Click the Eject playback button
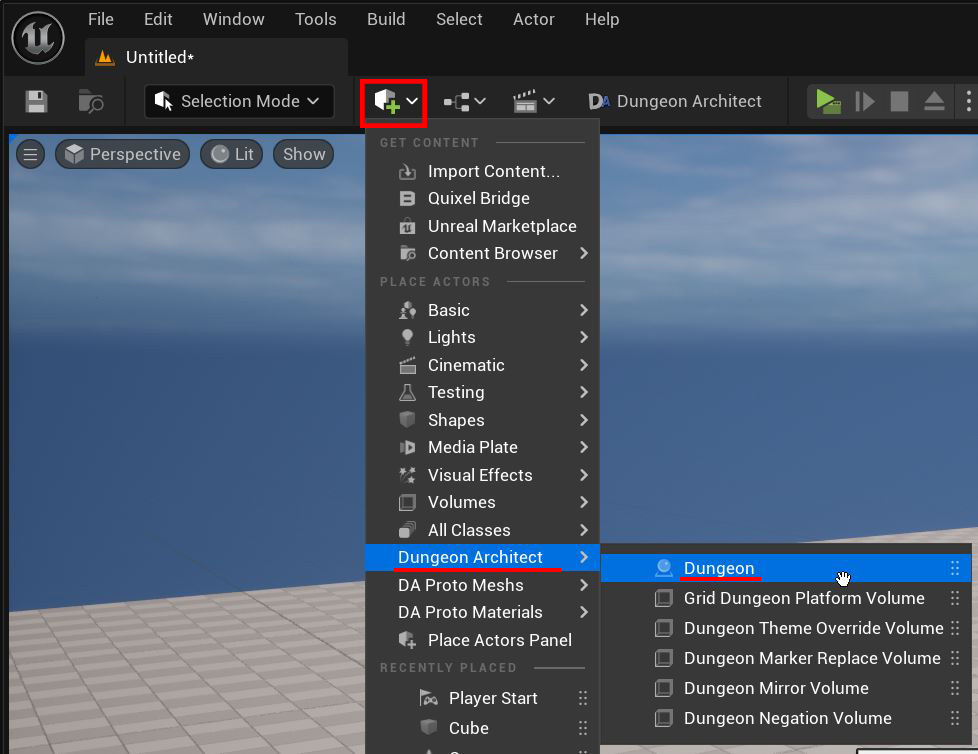978x754 pixels. [934, 101]
